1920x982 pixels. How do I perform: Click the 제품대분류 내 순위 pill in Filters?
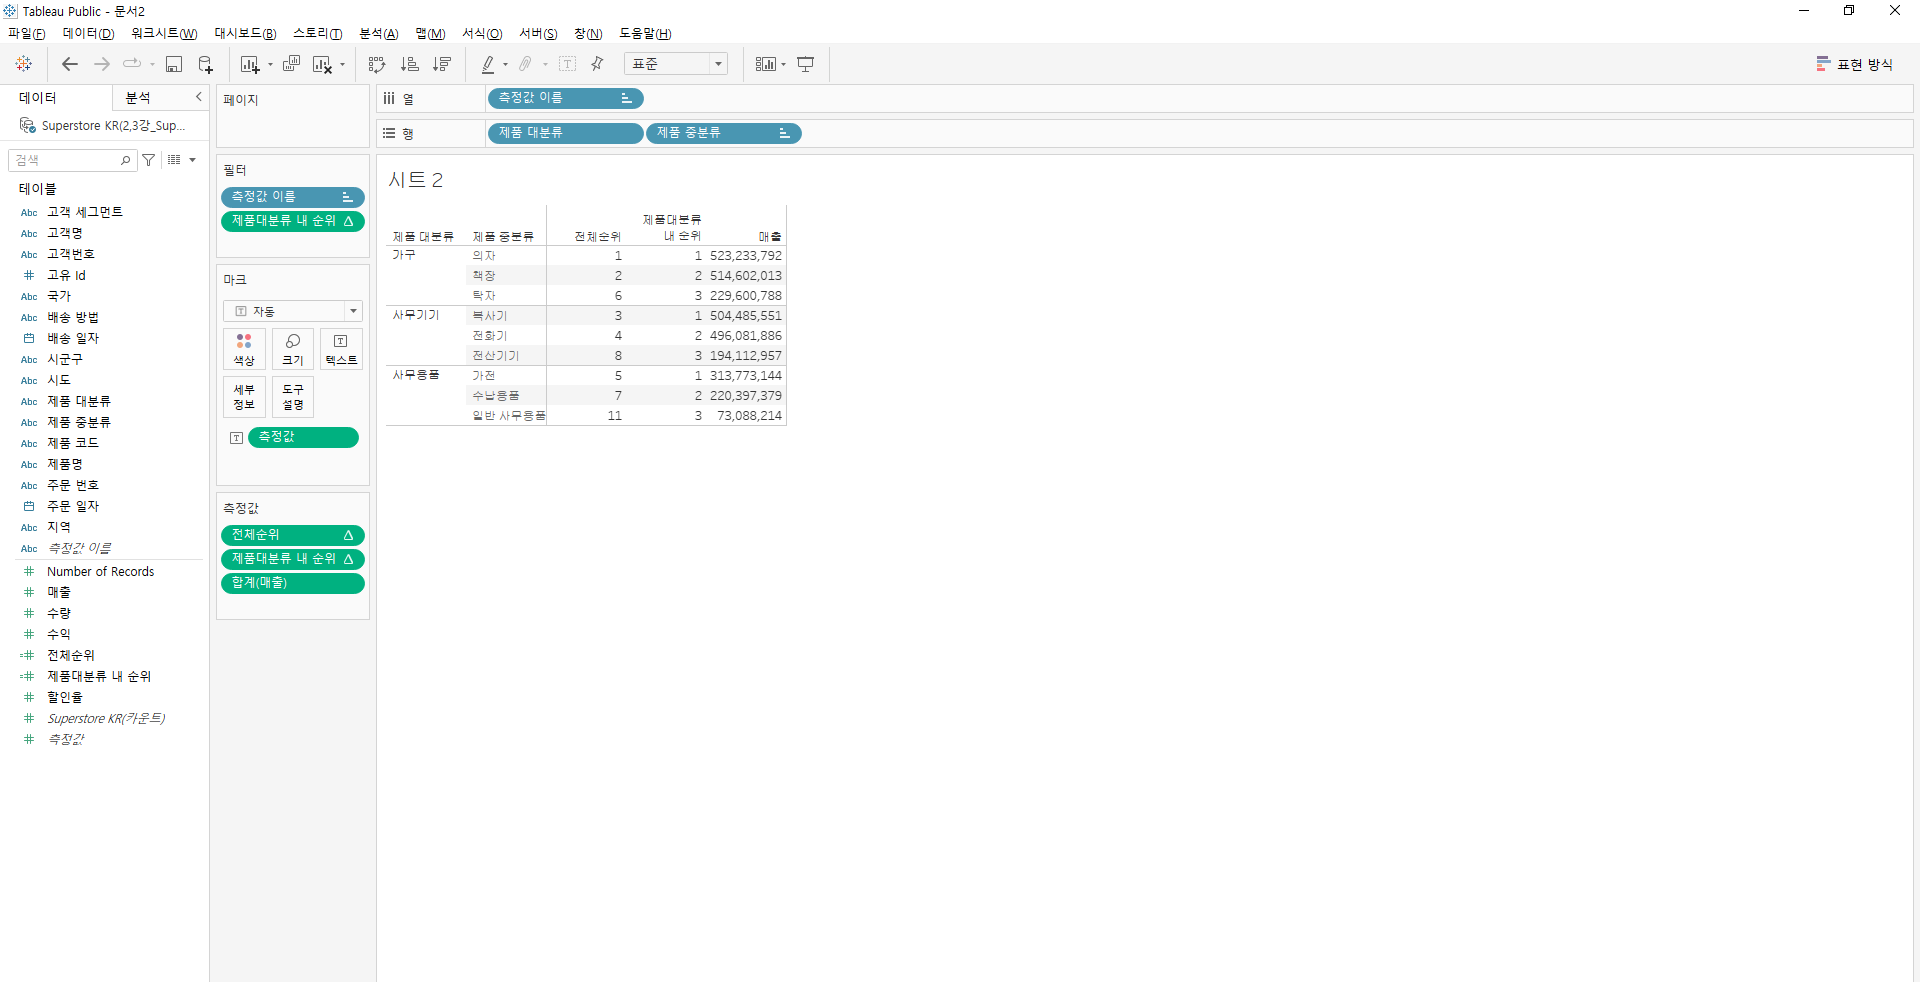coord(293,221)
